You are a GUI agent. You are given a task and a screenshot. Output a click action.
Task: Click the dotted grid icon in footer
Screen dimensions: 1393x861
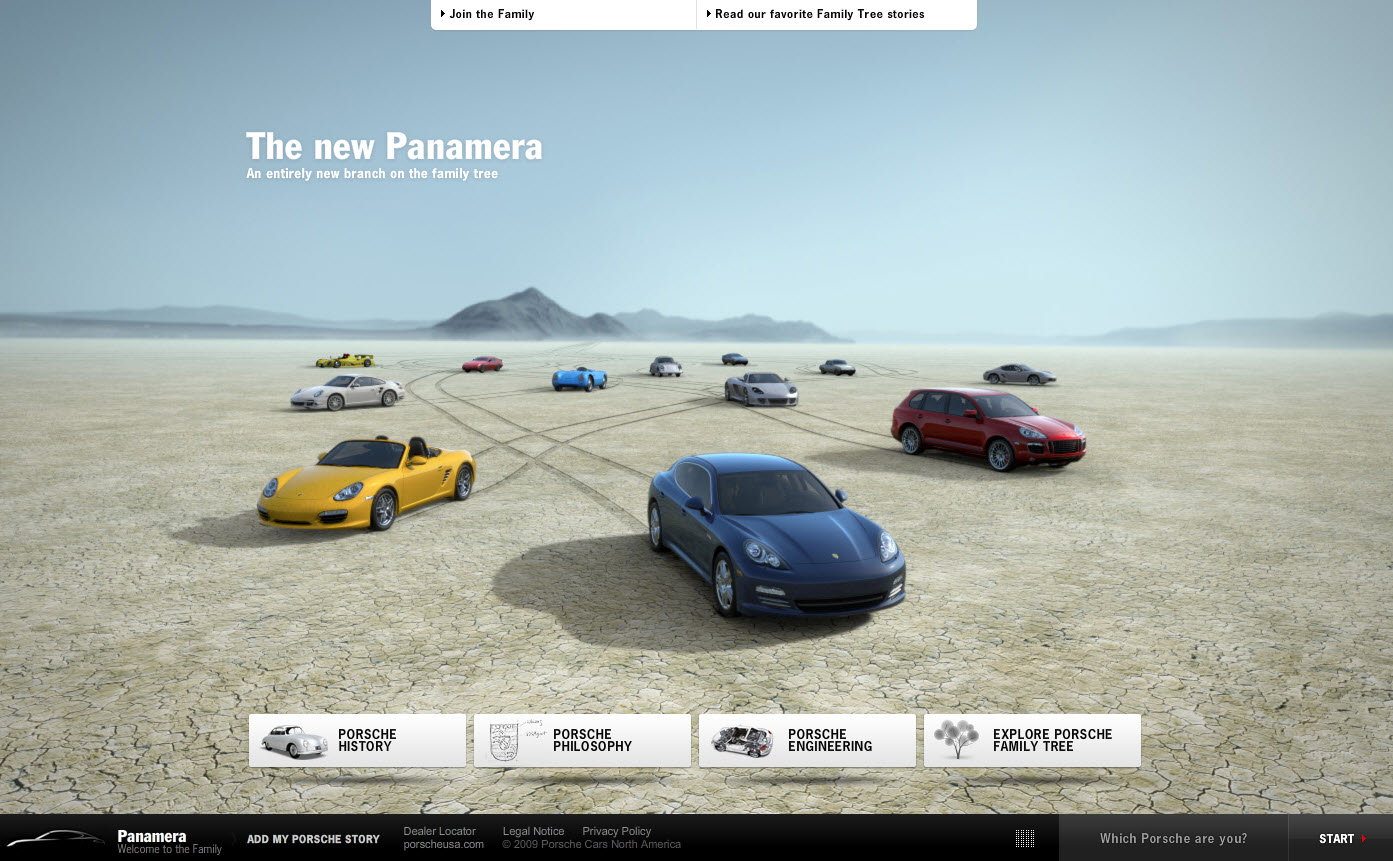[x=1025, y=838]
